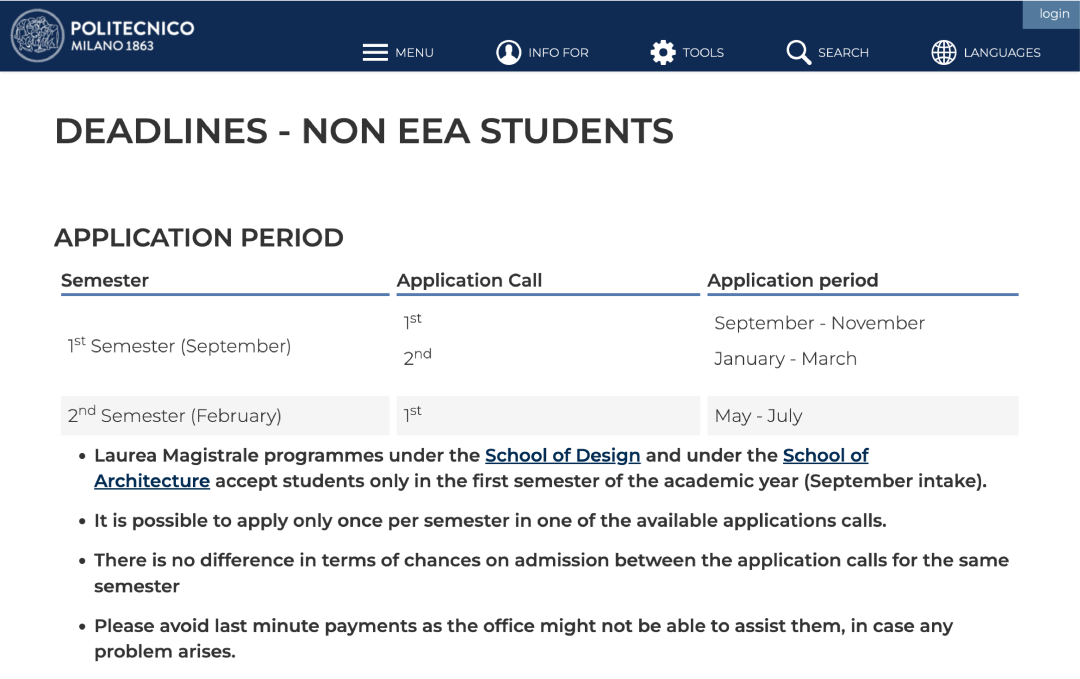The width and height of the screenshot is (1080, 679).
Task: Click the Politecnico Milano crest logo
Action: point(37,36)
